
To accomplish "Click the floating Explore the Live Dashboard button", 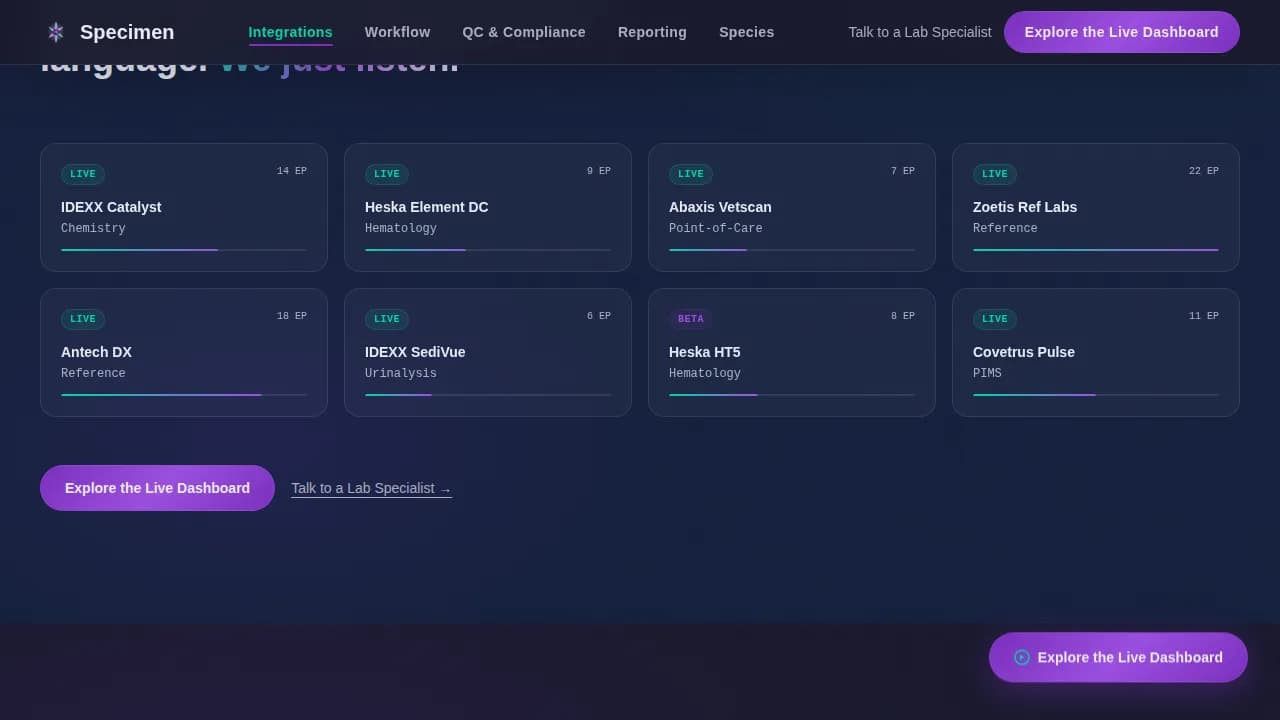I will coord(1118,657).
